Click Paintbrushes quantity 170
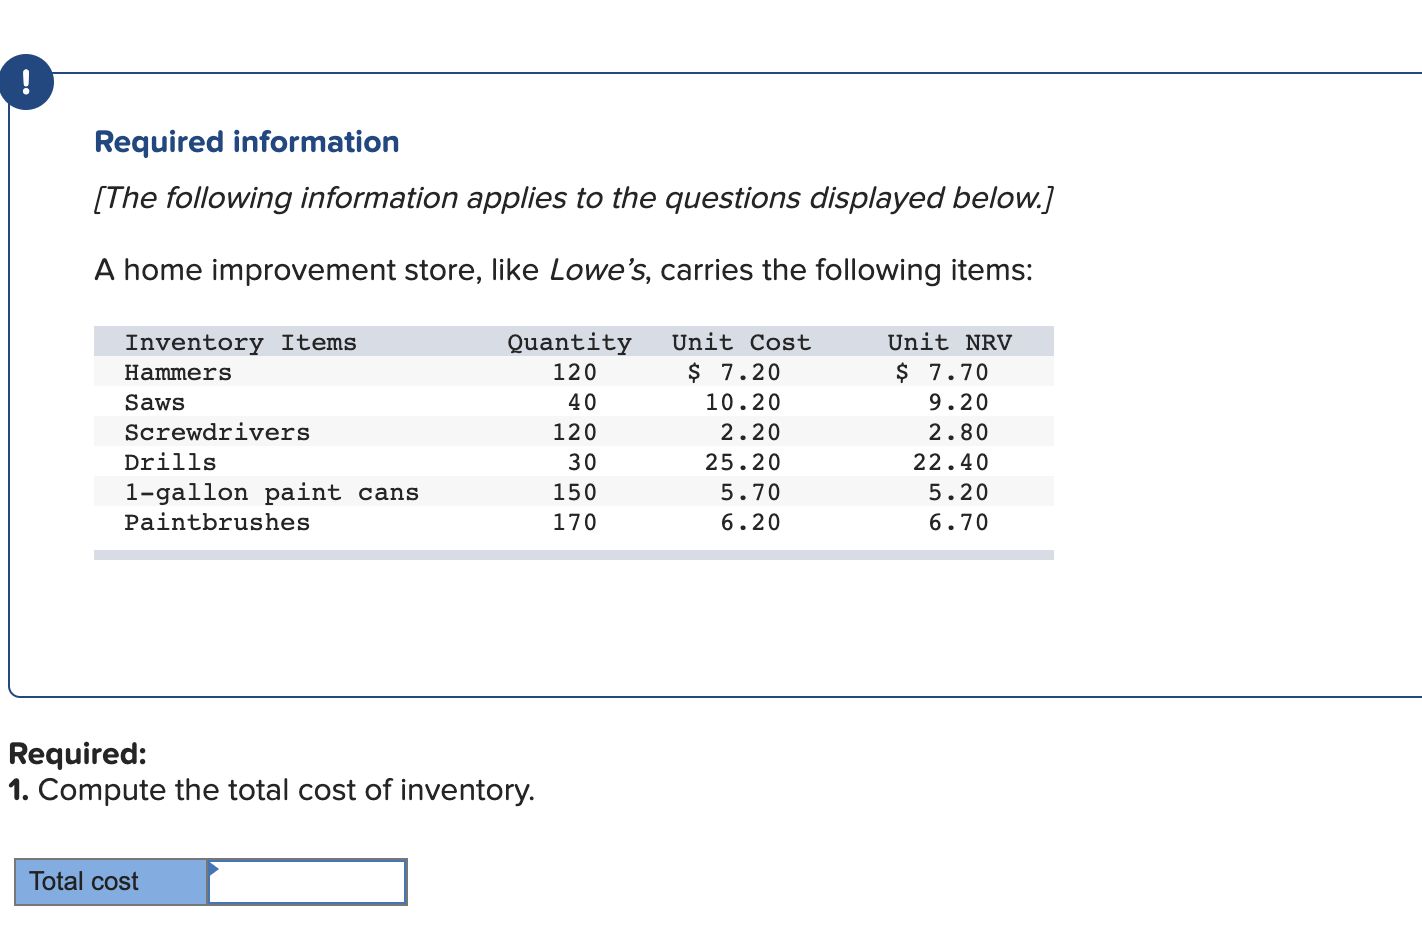Image resolution: width=1422 pixels, height=946 pixels. point(575,522)
